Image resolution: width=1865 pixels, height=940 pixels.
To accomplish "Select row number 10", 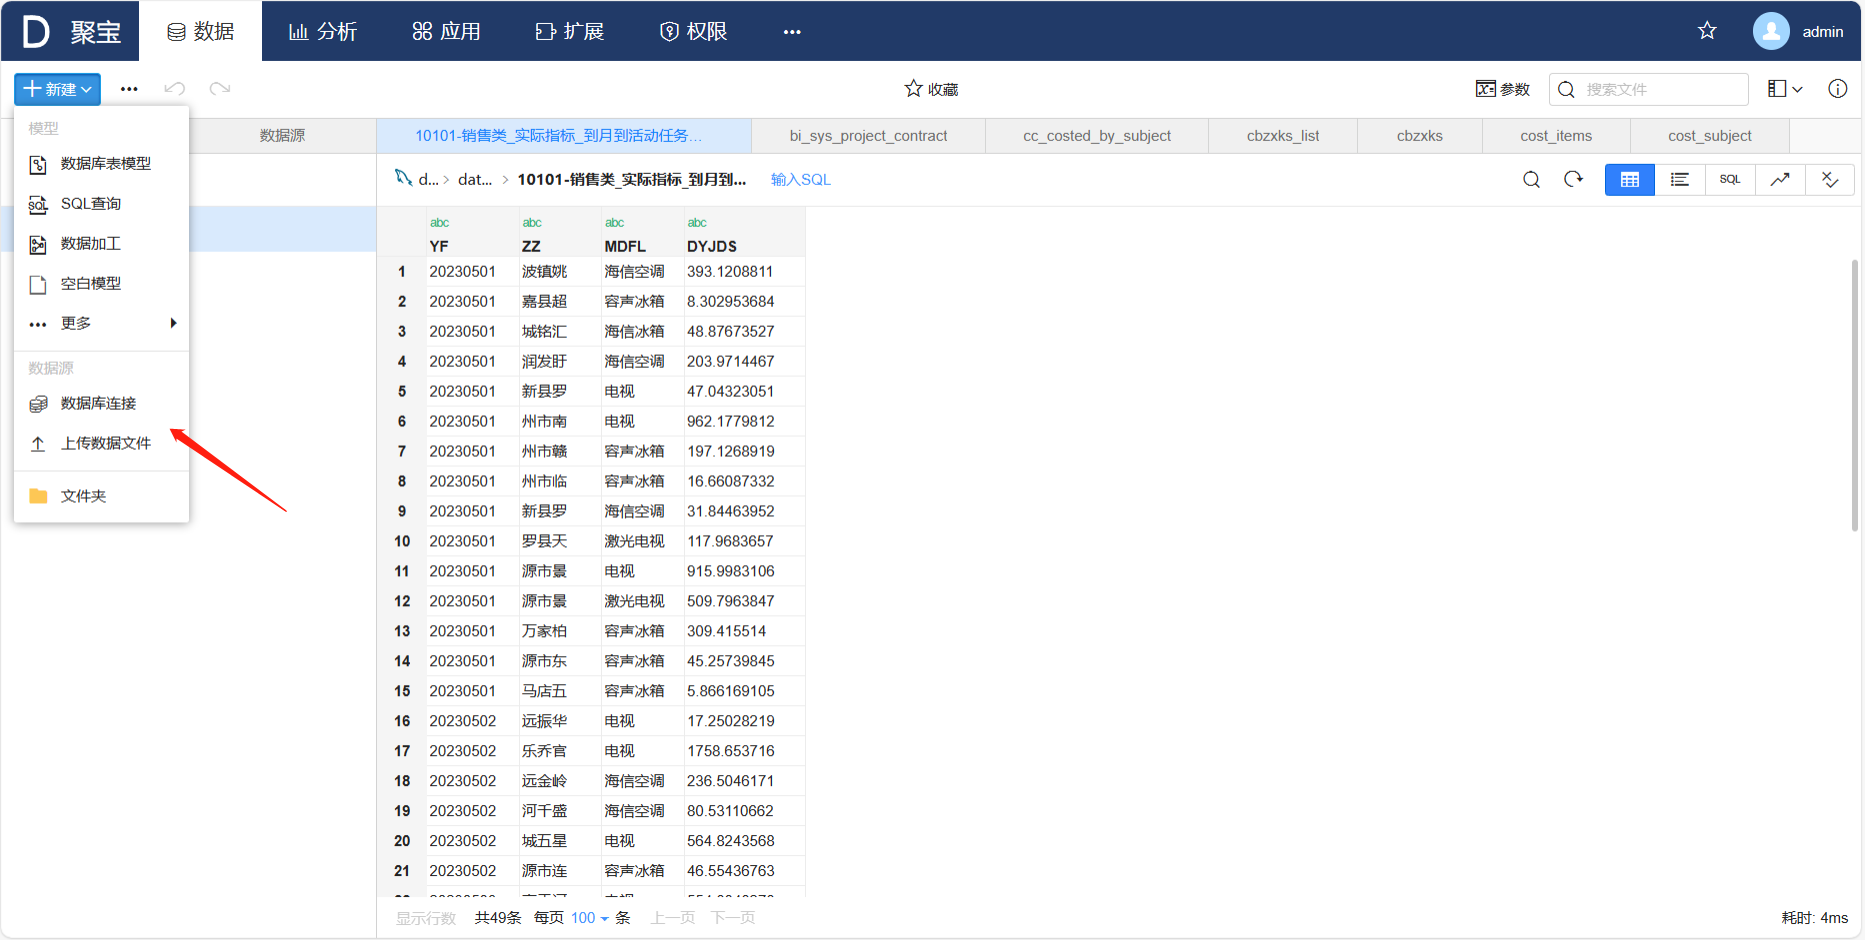I will pos(402,541).
